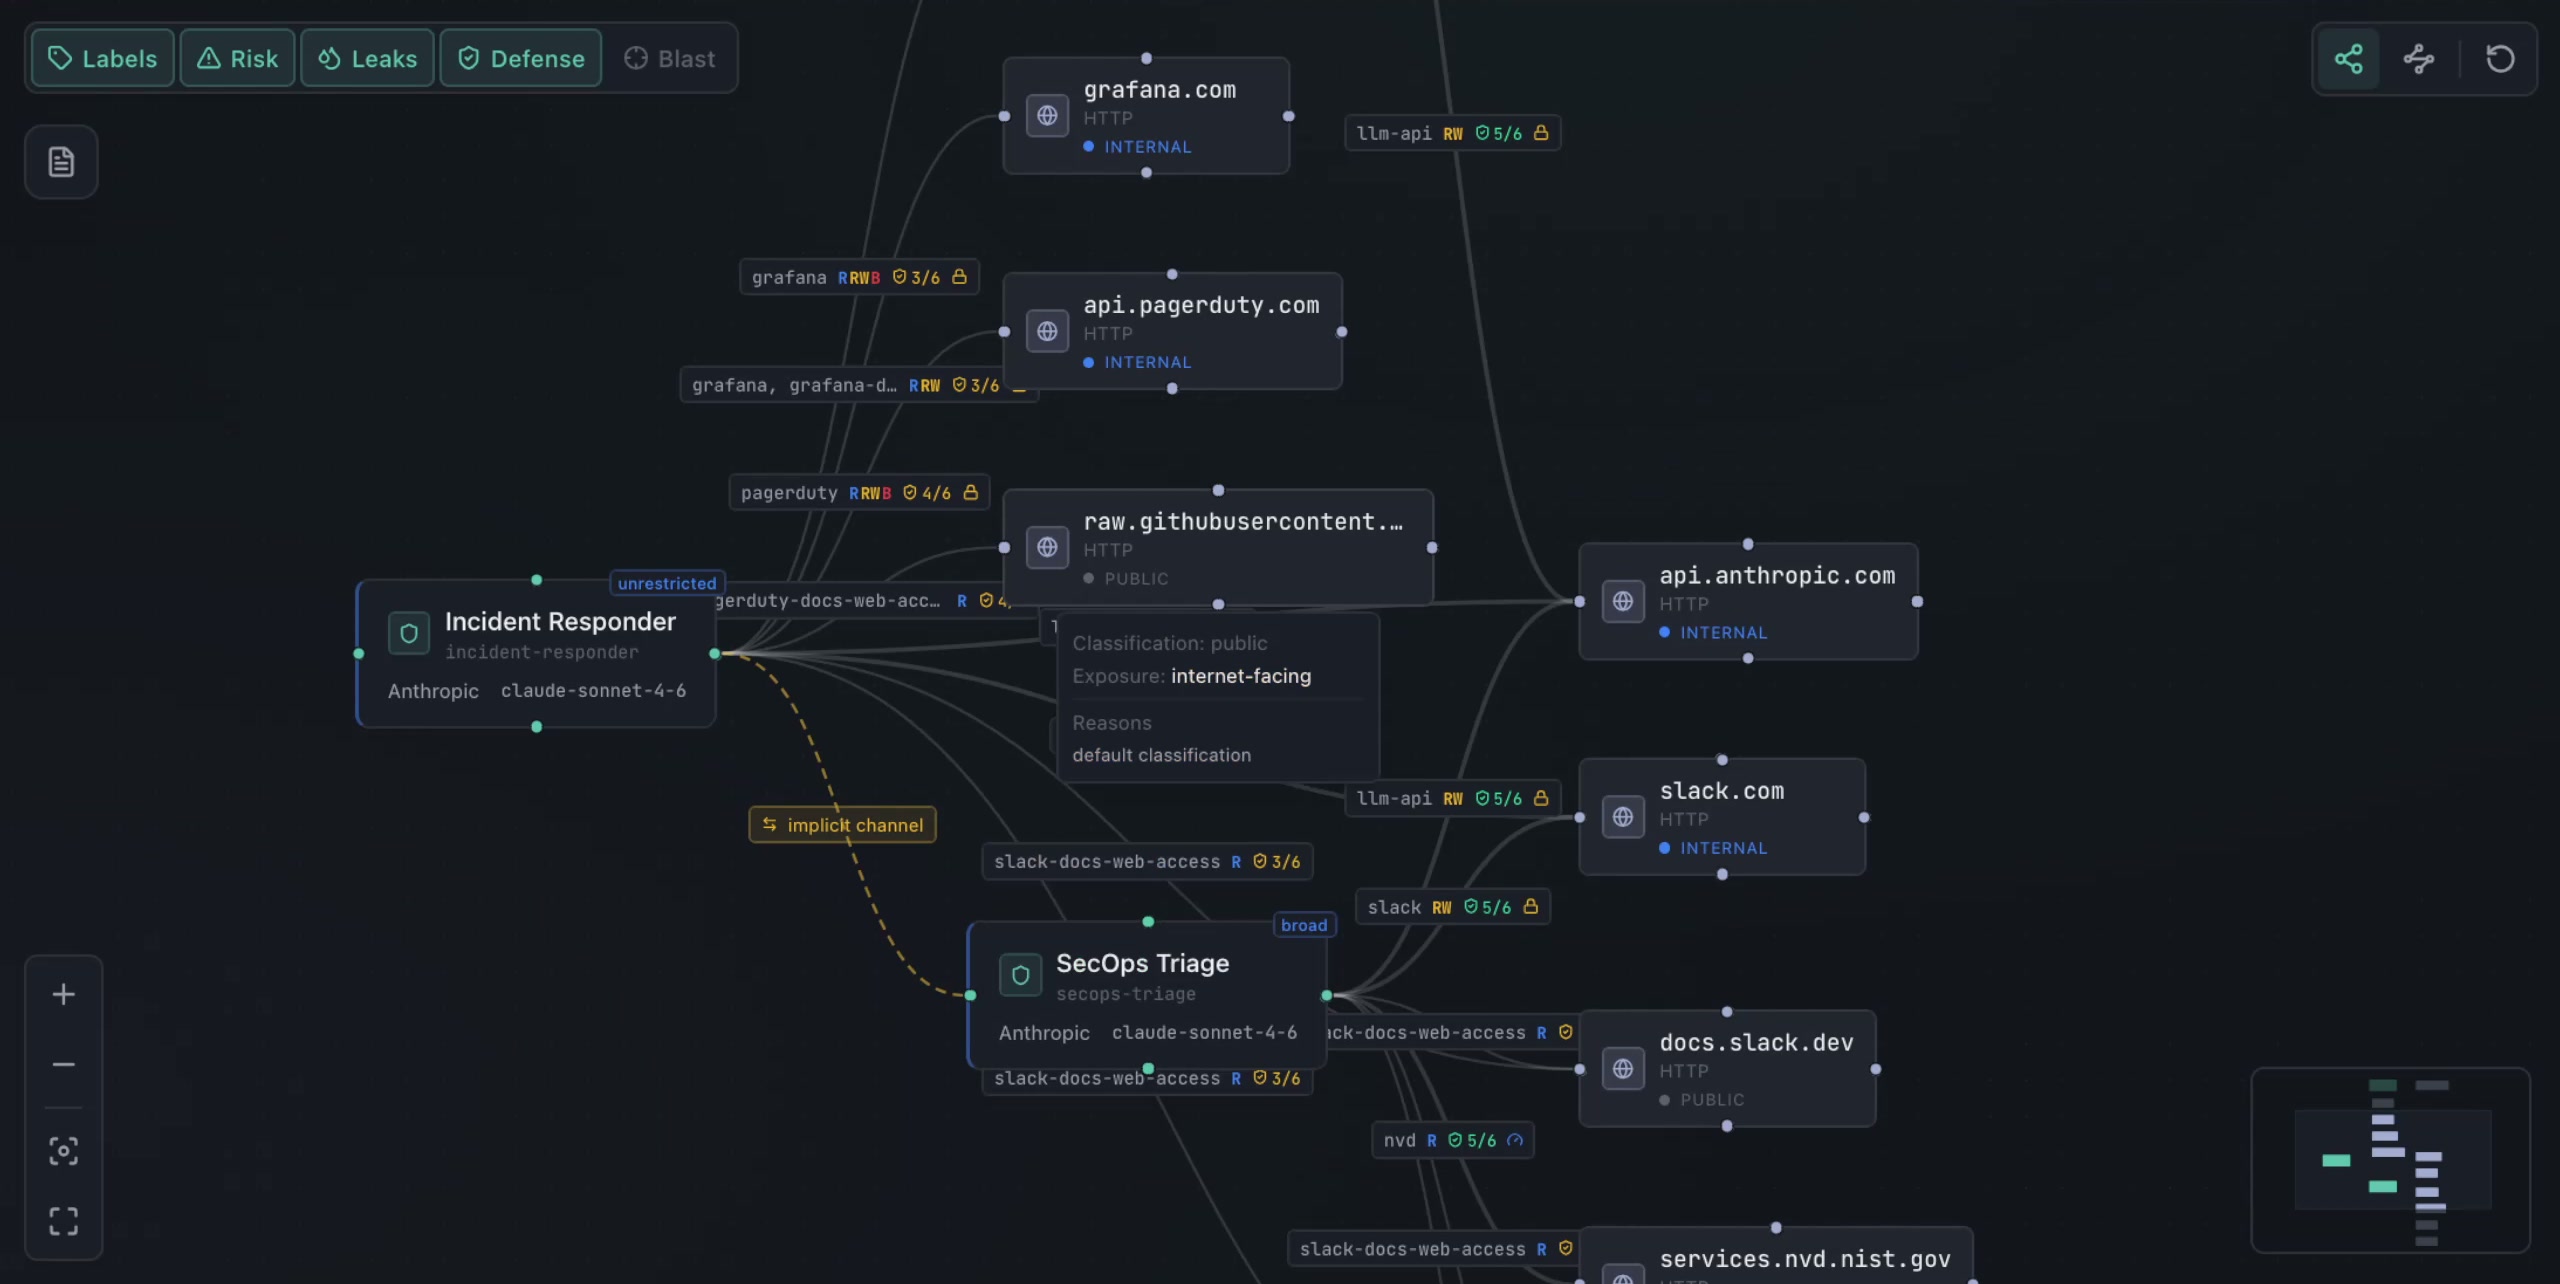The height and width of the screenshot is (1284, 2560).
Task: Toggle the Defense overlay
Action: 520,58
